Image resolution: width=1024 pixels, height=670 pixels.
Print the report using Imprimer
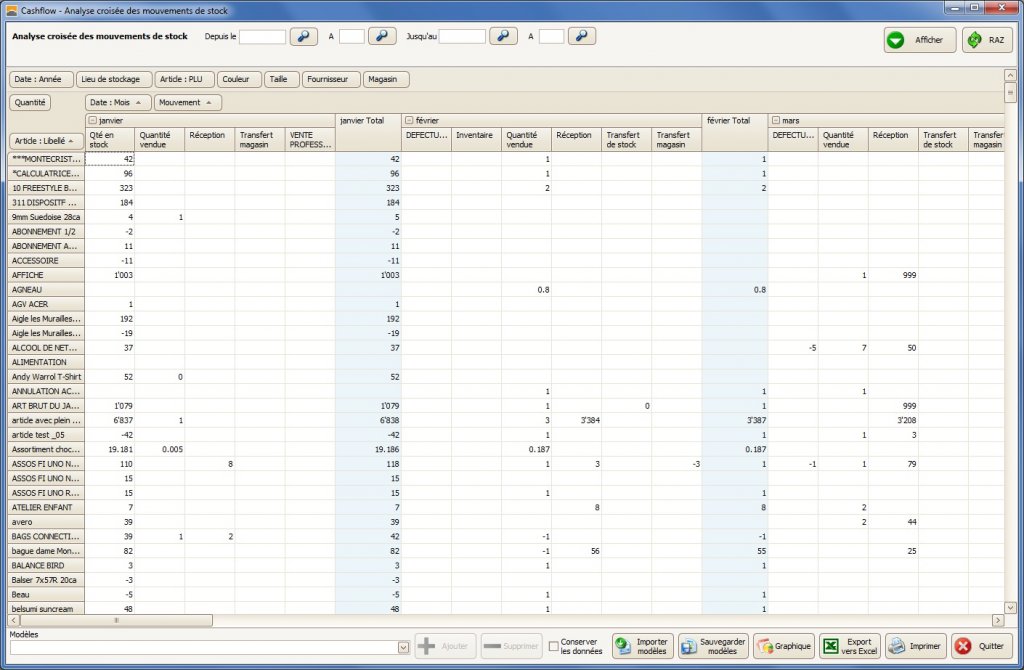click(x=914, y=646)
